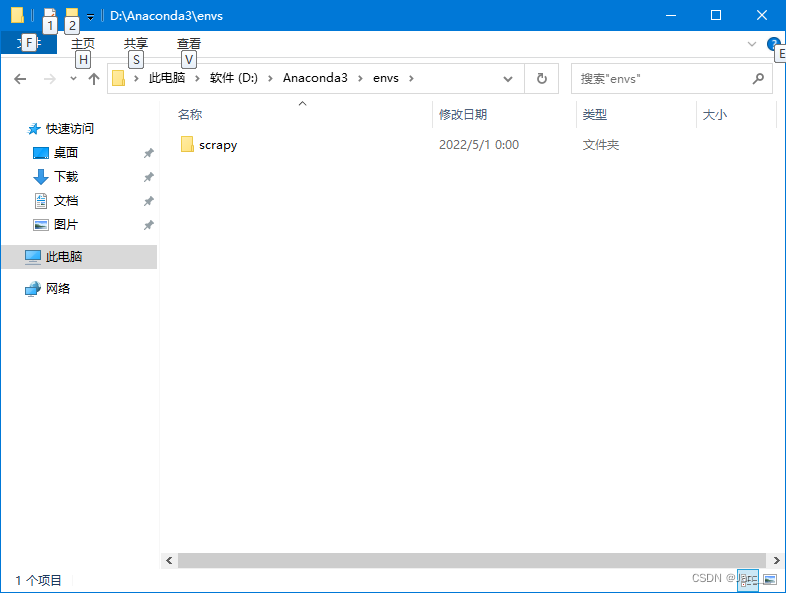This screenshot has height=593, width=786.
Task: Sort by 名称 column header
Action: pos(190,115)
